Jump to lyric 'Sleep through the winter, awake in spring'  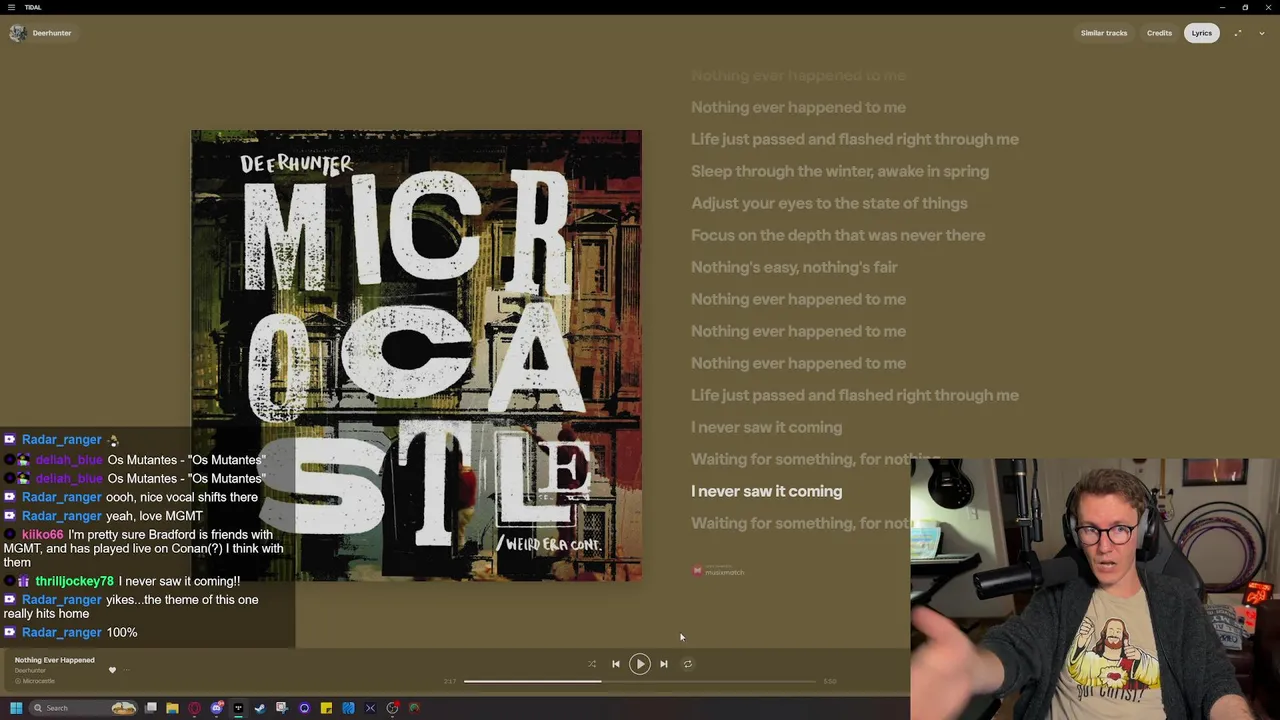click(840, 171)
